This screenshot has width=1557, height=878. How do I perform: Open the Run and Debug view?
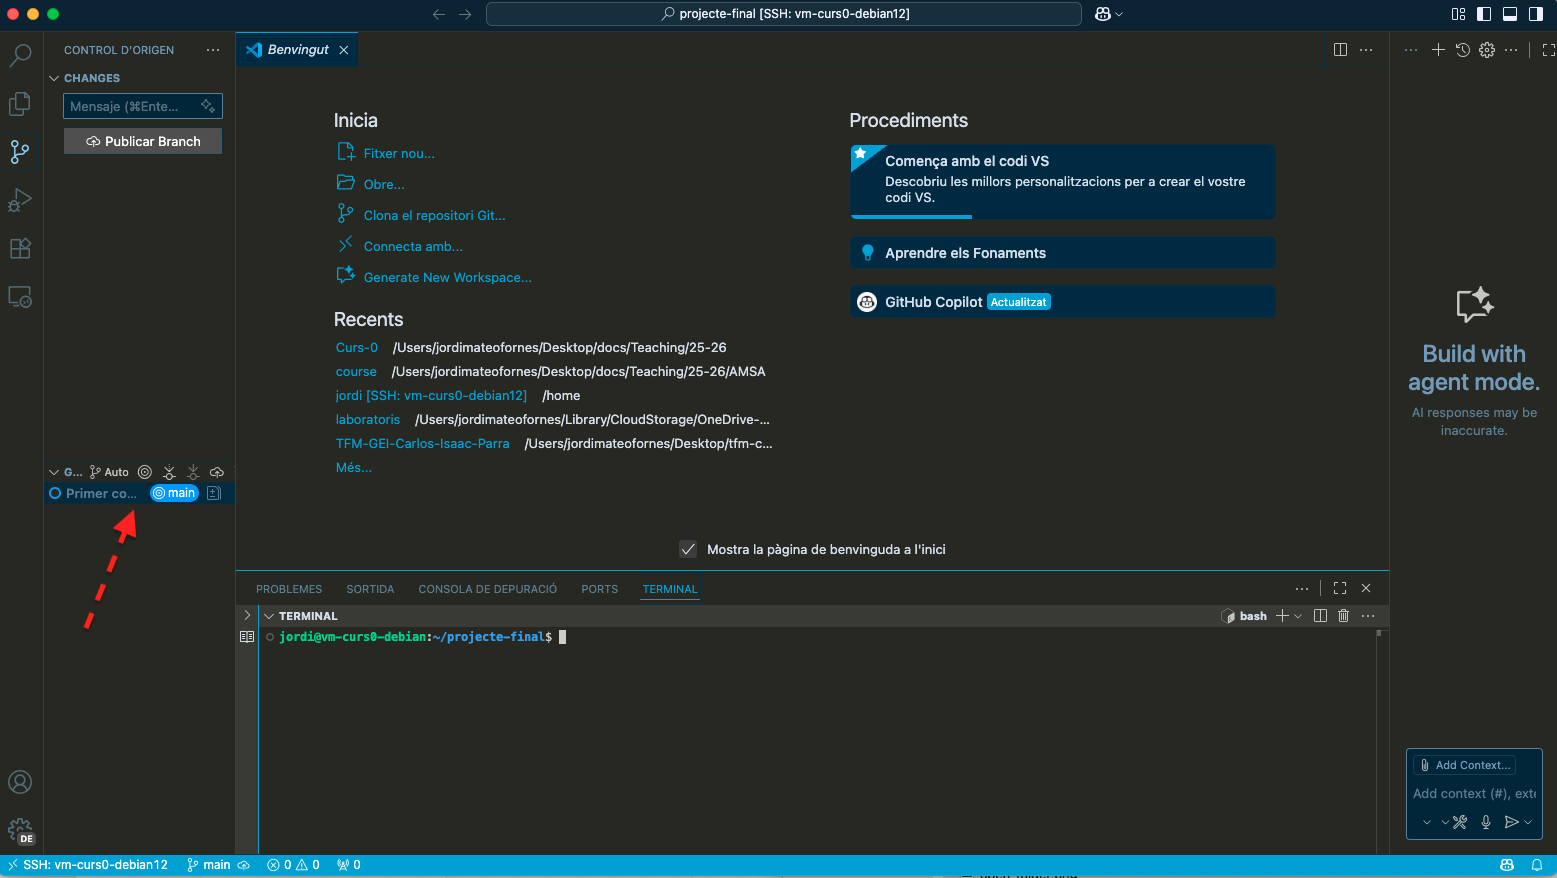20,200
